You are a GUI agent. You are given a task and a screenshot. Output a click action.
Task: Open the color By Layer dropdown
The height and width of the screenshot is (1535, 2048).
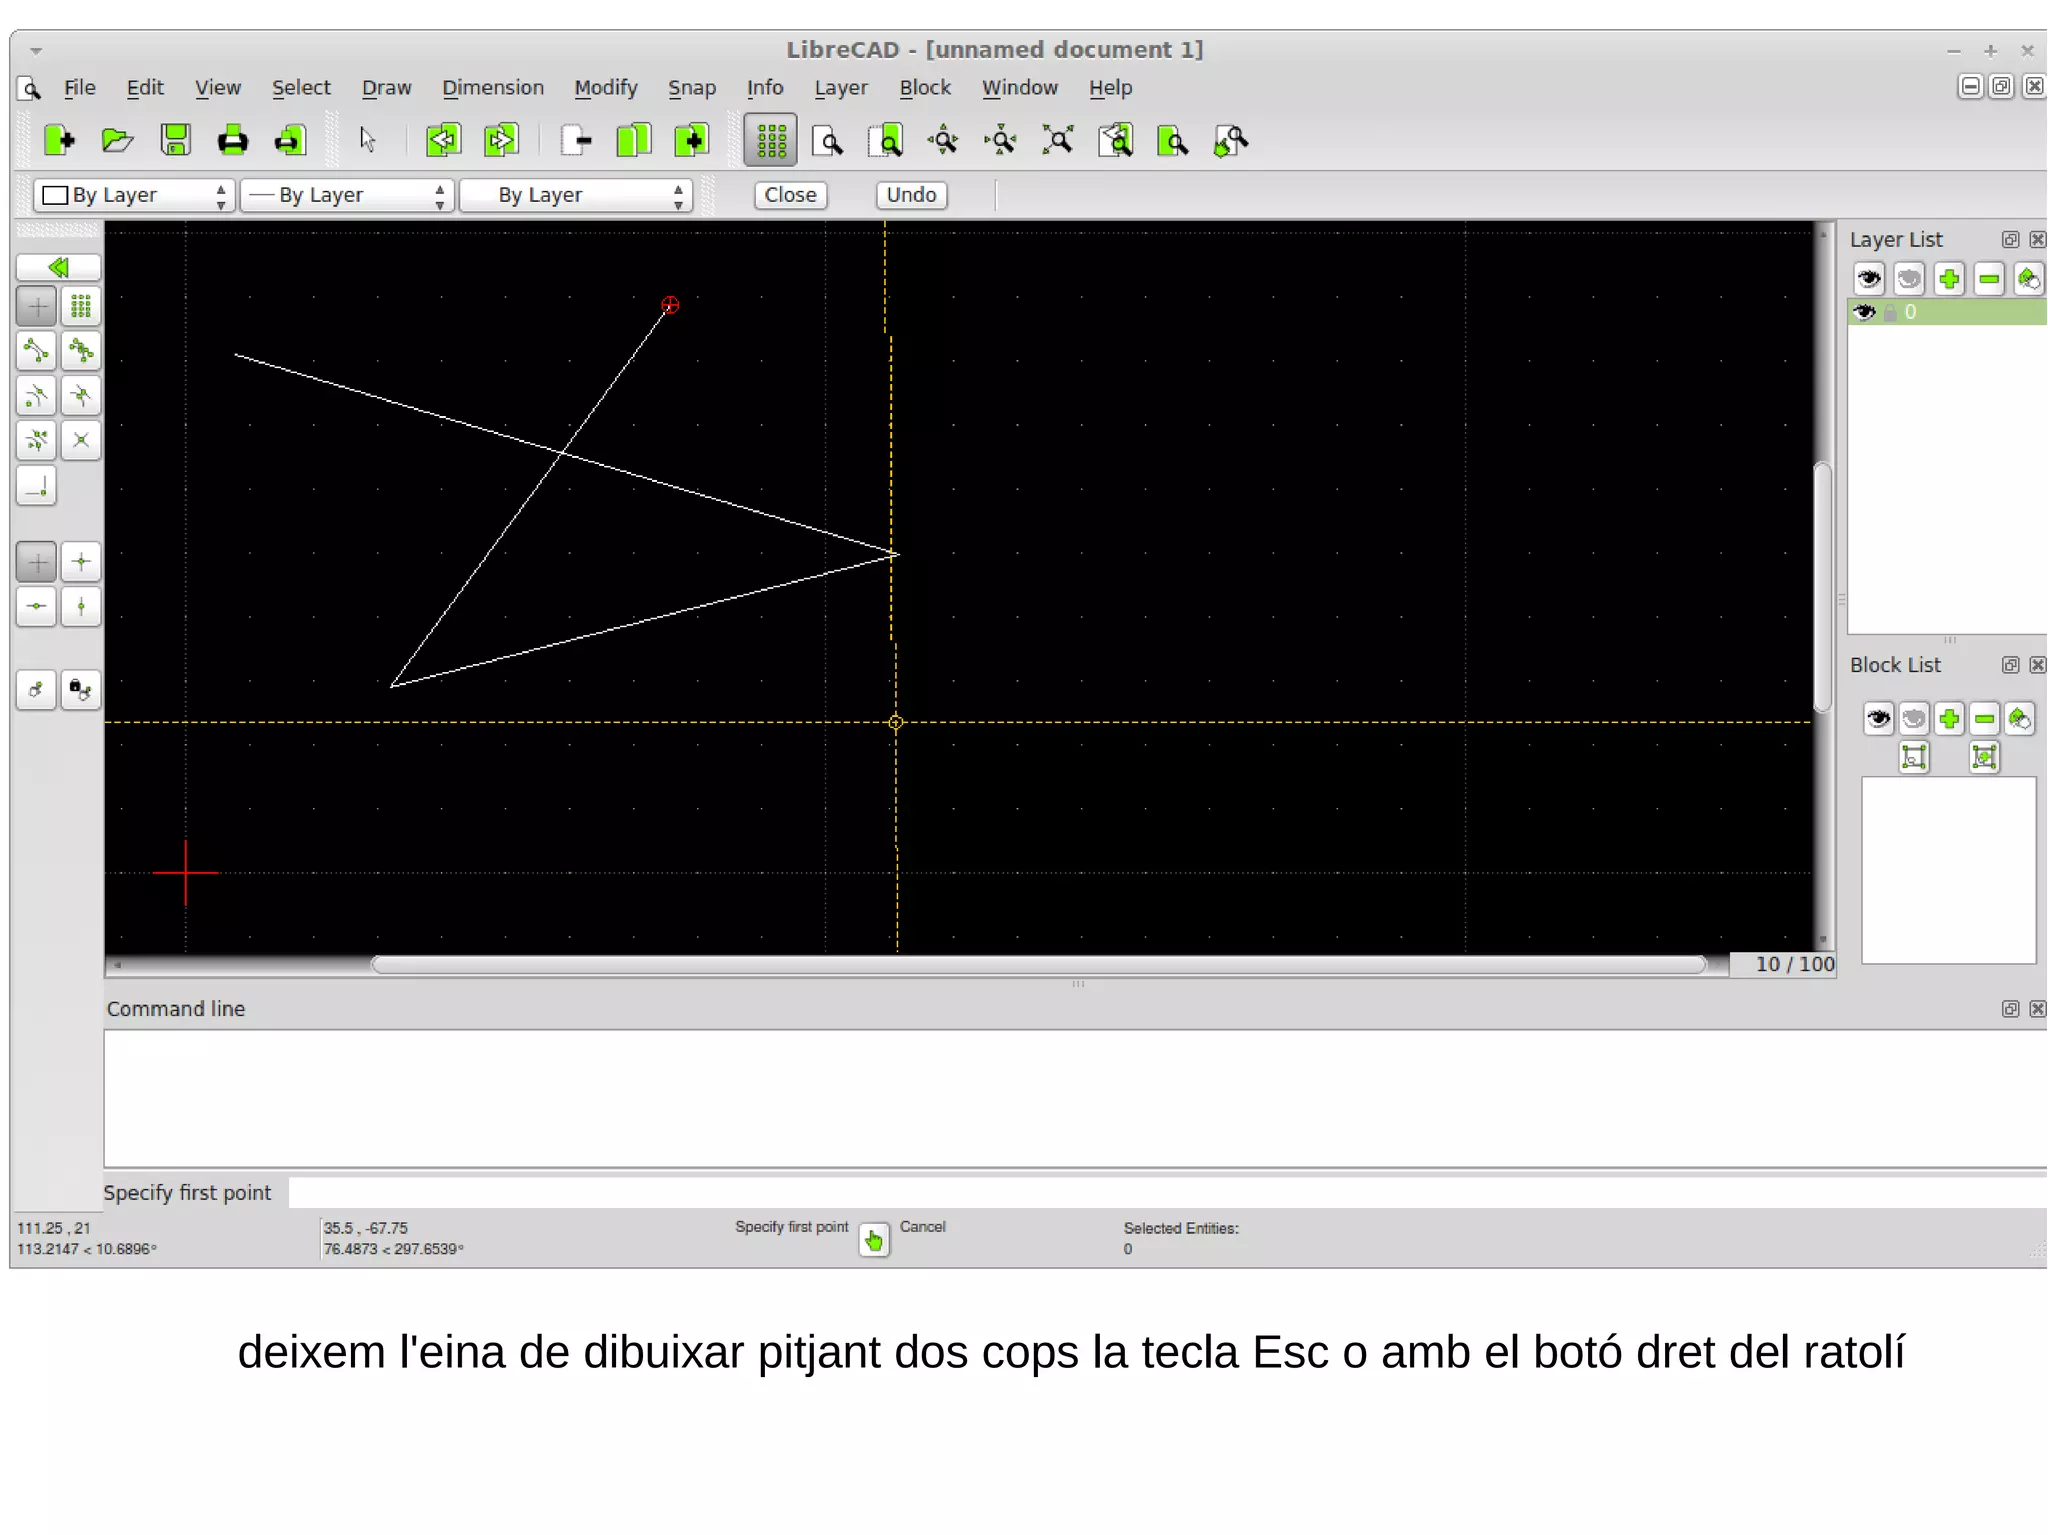tap(134, 195)
